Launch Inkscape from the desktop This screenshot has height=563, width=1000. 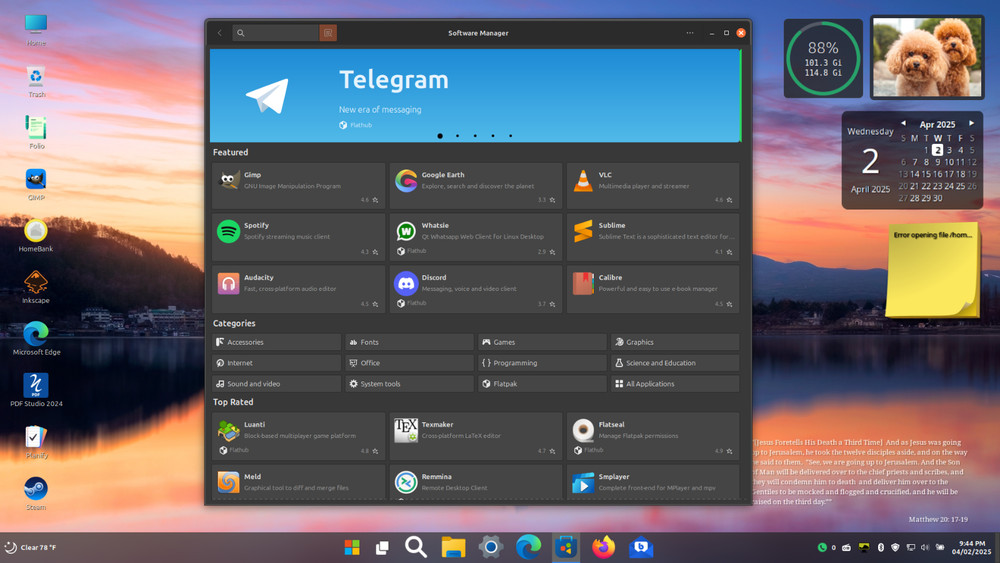(x=36, y=283)
